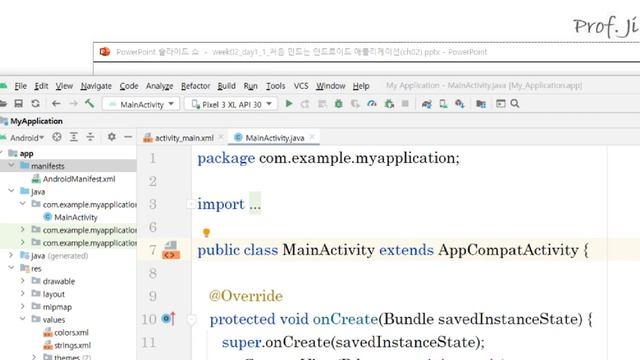Screen dimensions: 640x360
Task: Open the Refactor menu
Action: tap(196, 86)
